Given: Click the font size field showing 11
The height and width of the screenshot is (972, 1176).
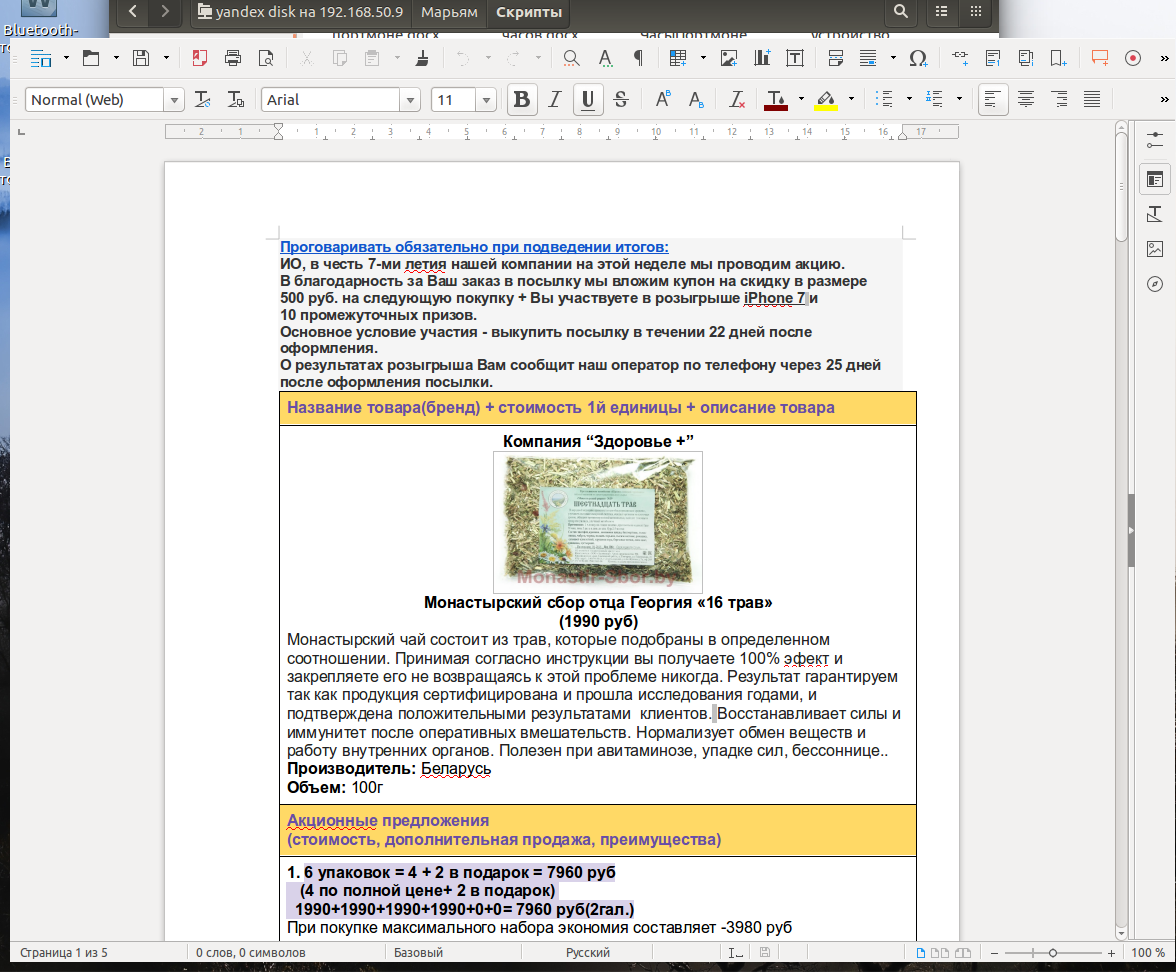Looking at the screenshot, I should (x=454, y=100).
